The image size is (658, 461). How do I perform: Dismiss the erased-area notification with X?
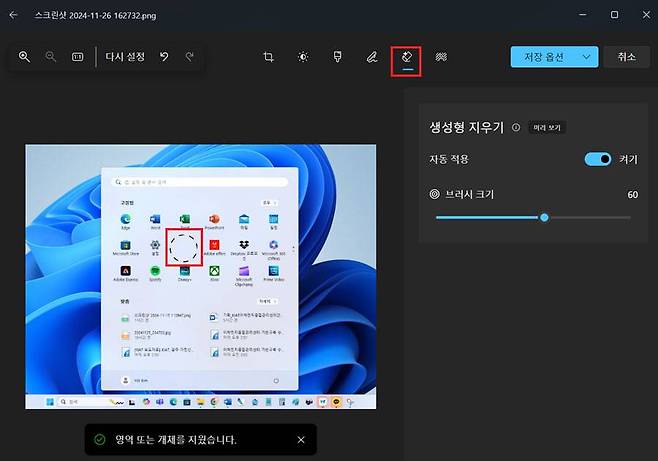301,440
